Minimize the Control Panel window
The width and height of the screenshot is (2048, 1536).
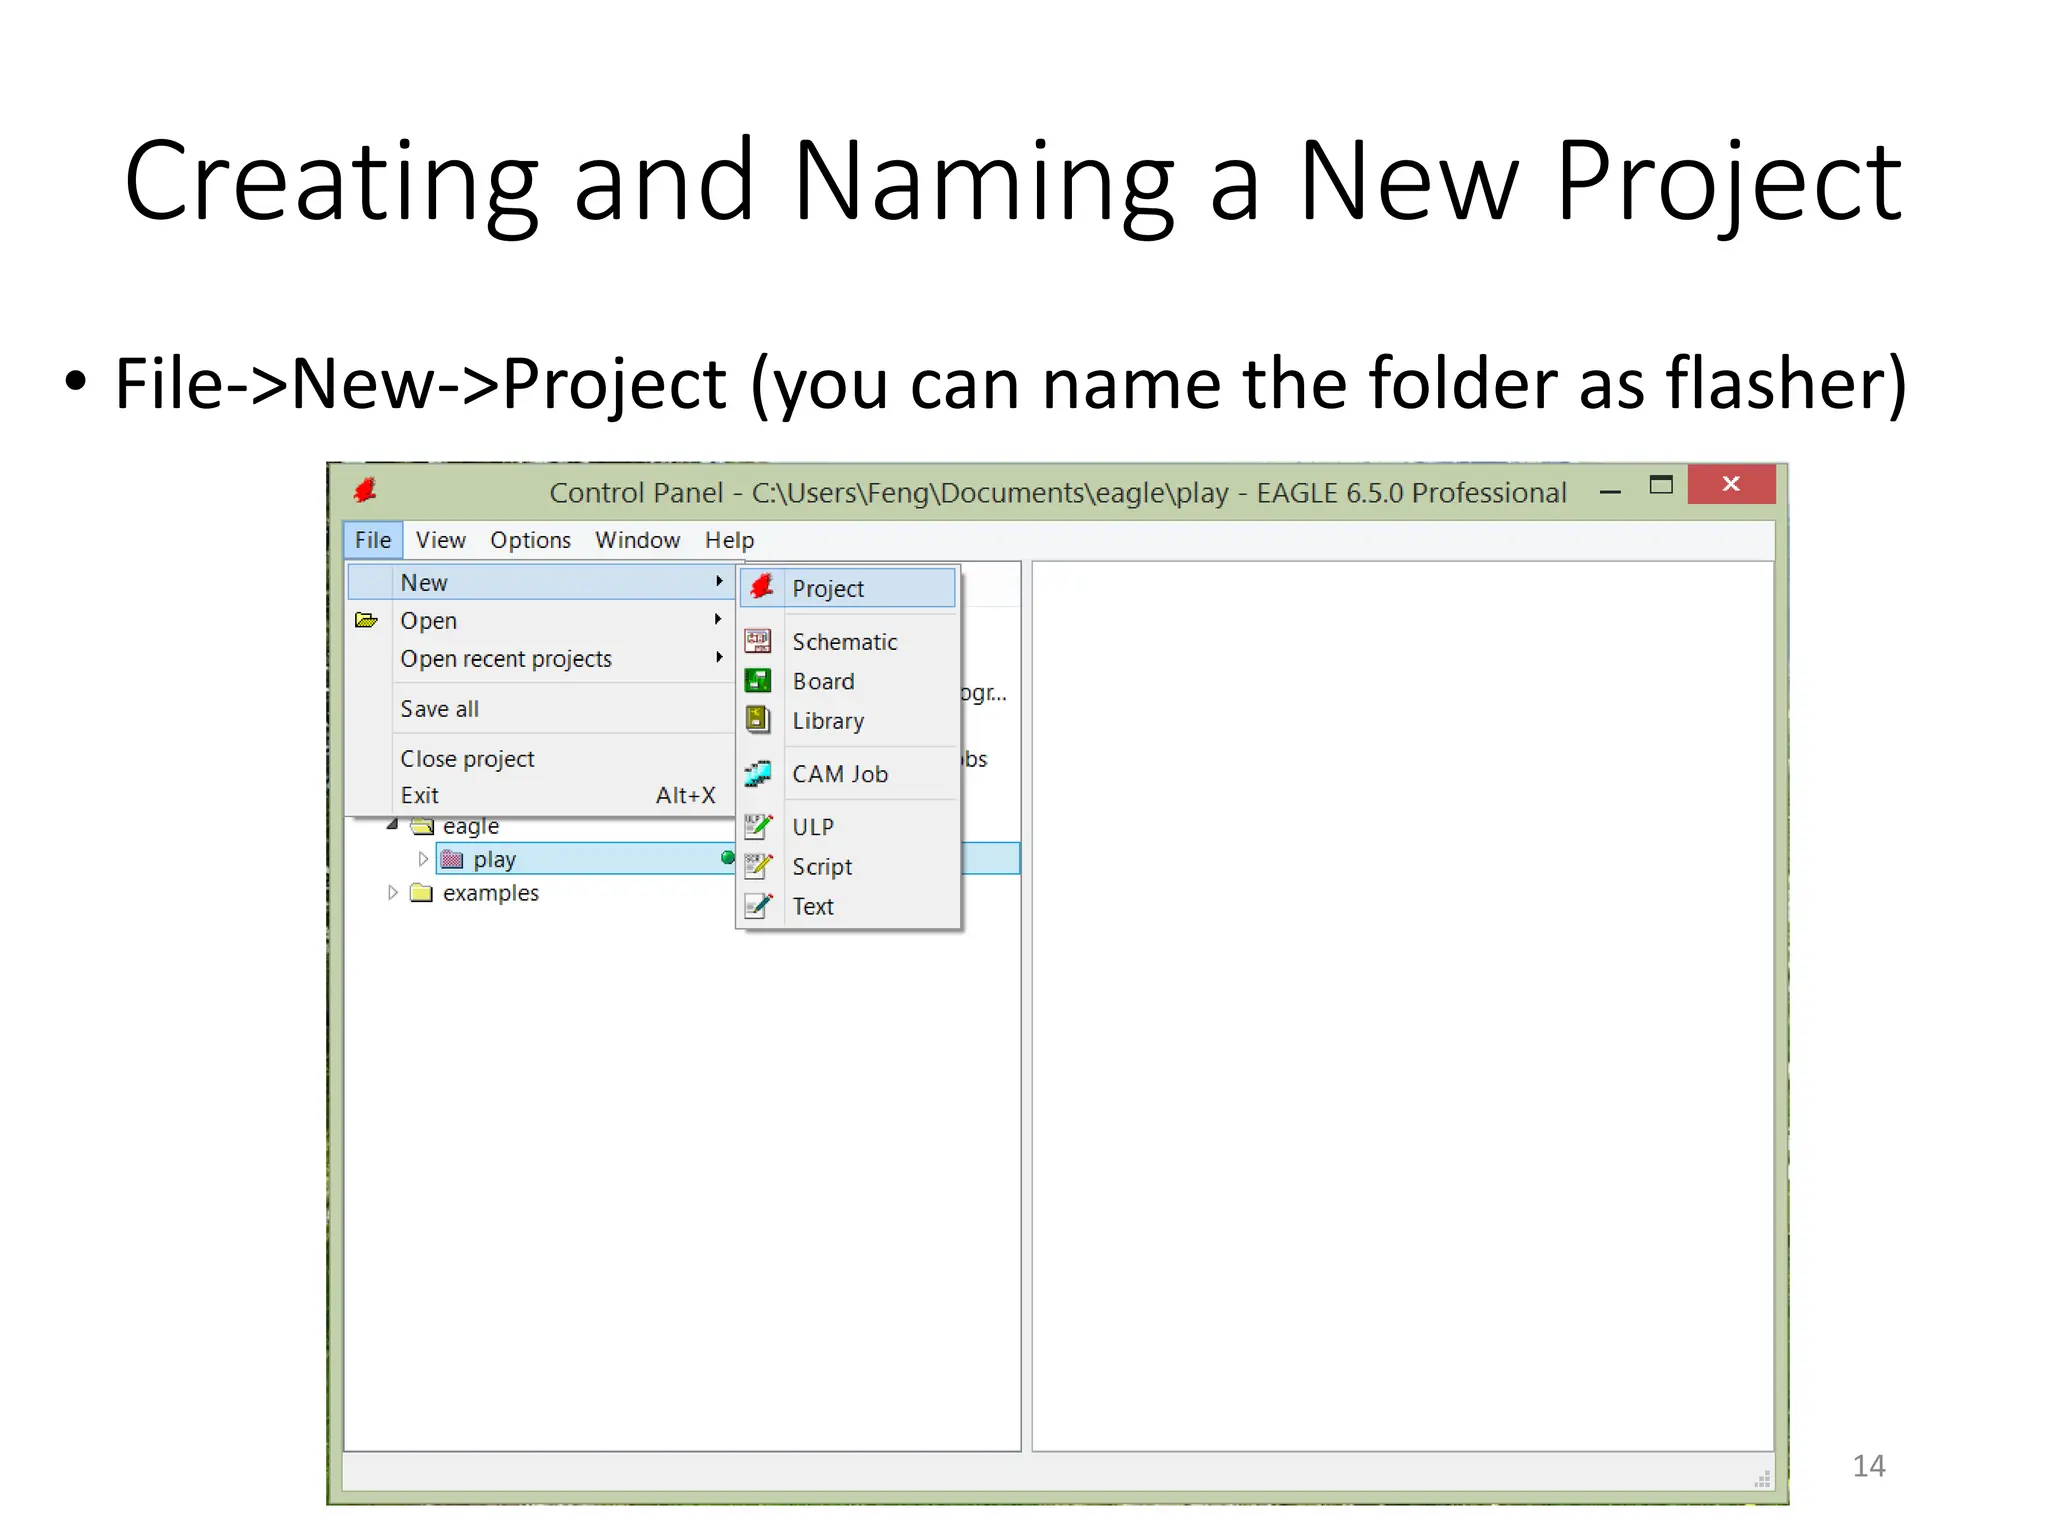[1610, 489]
